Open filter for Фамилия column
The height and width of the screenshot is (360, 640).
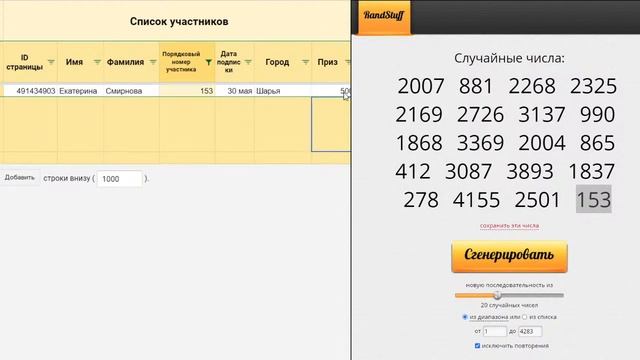(x=153, y=62)
